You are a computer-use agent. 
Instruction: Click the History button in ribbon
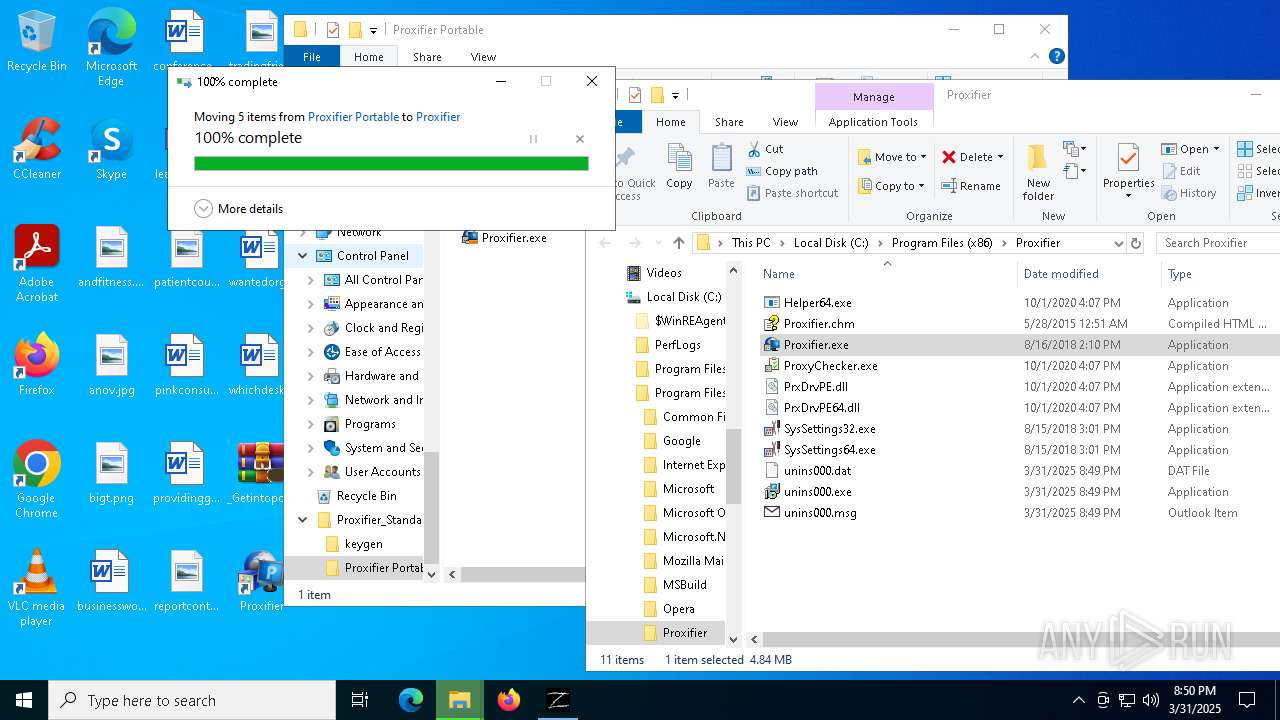[1189, 193]
